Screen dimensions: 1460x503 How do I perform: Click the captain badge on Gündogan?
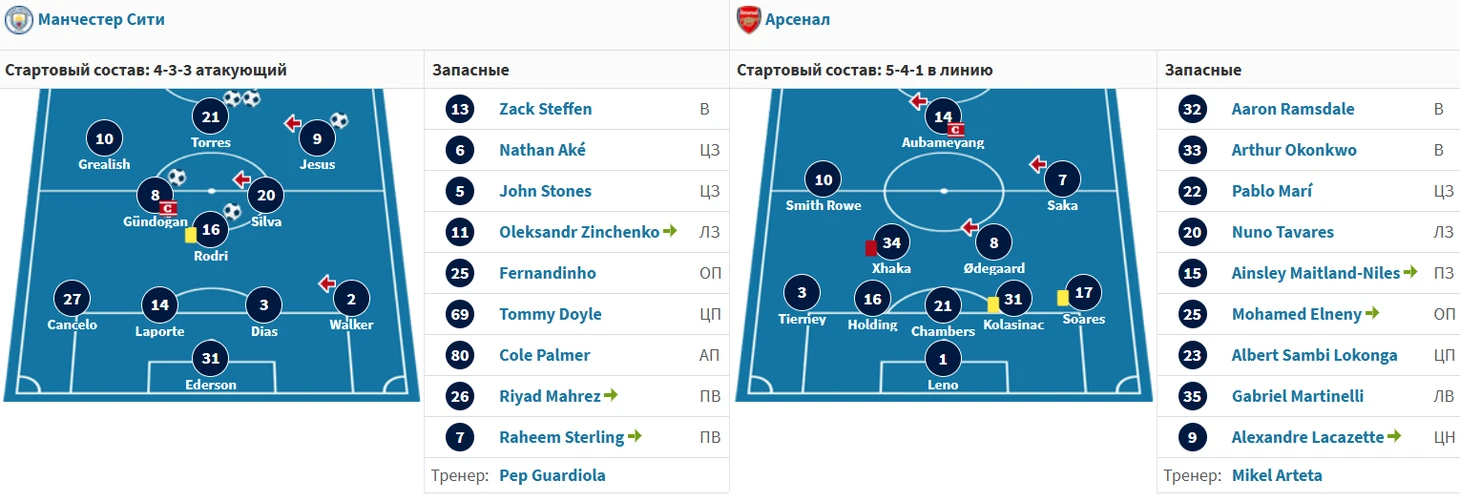coord(168,208)
